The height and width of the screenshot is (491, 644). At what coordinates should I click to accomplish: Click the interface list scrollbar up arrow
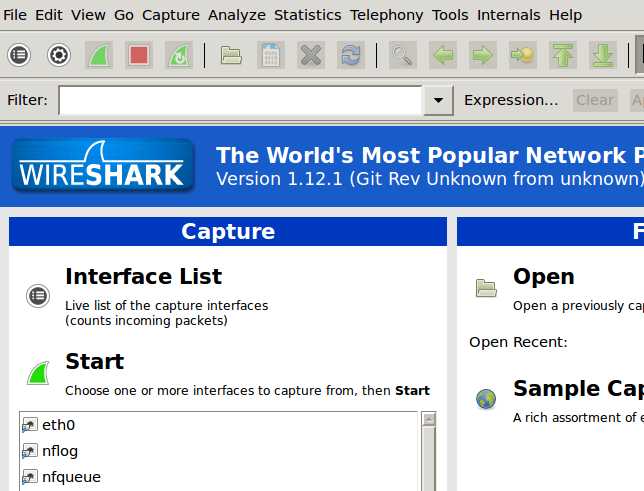(x=428, y=420)
